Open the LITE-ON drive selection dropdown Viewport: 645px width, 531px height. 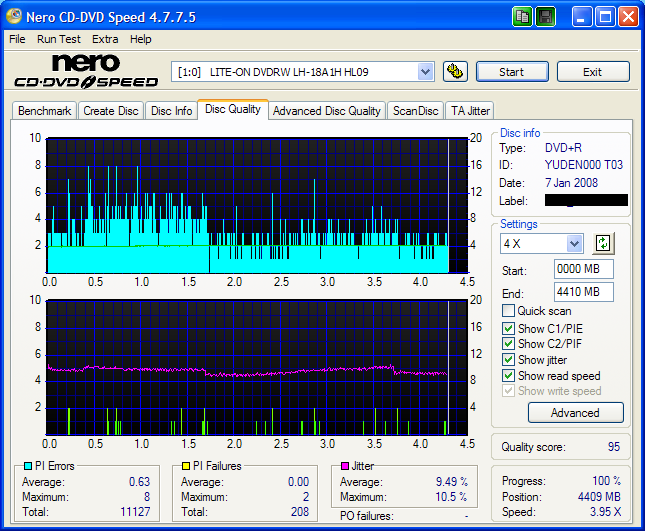[425, 72]
